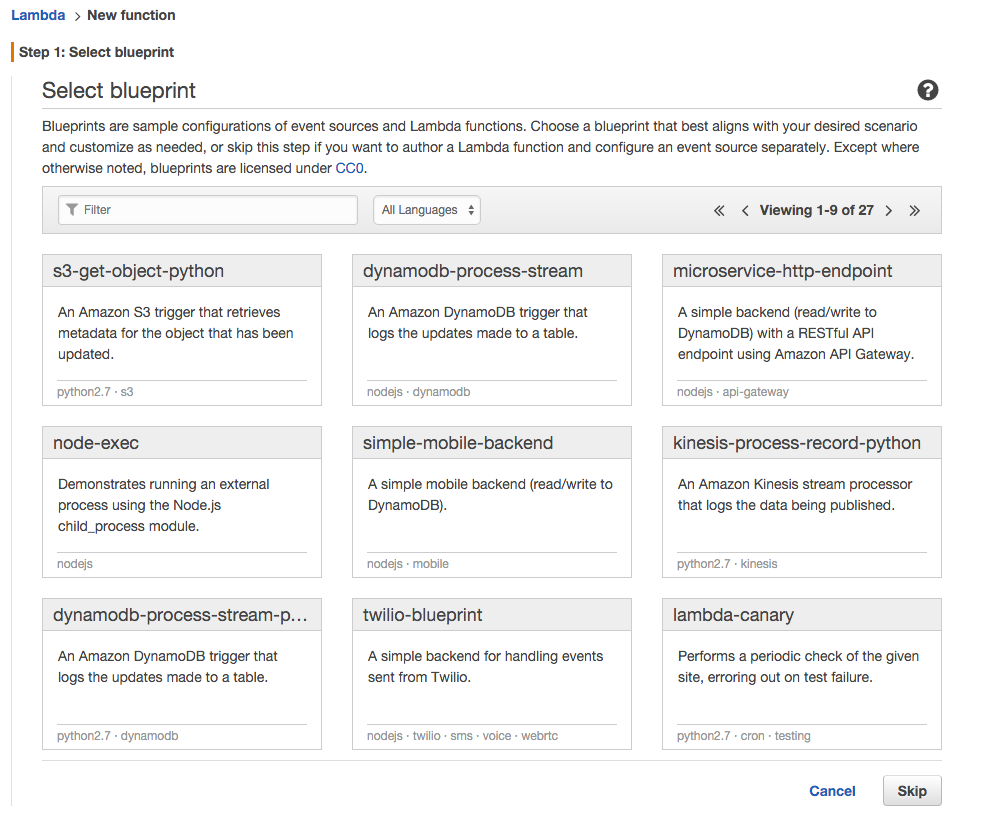Open the CC0 license link
Viewport: 1008px width, 817px height.
350,168
